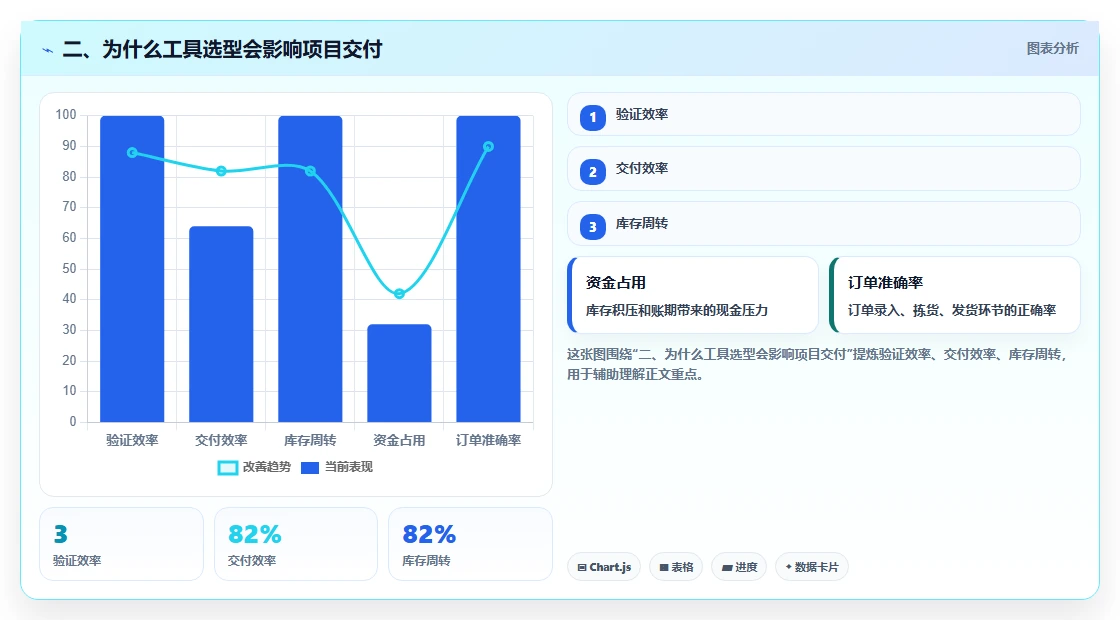Open the 订单准确率 info card
This screenshot has height=620, width=1120.
coord(955,295)
